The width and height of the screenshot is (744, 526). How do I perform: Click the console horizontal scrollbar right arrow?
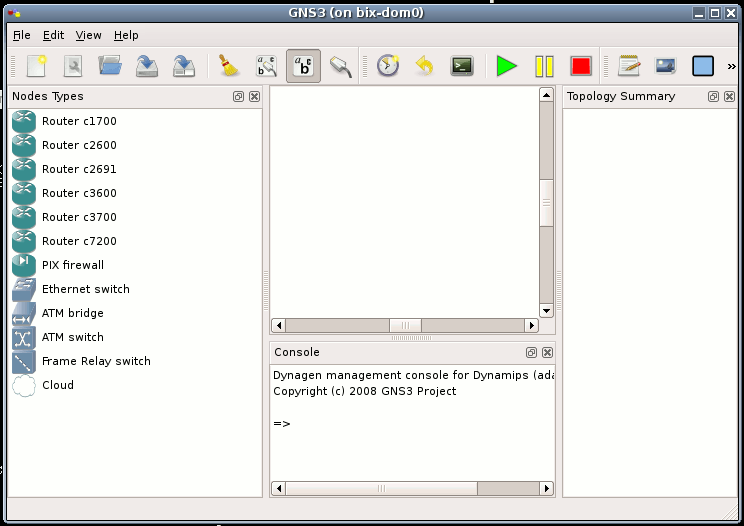(x=547, y=489)
